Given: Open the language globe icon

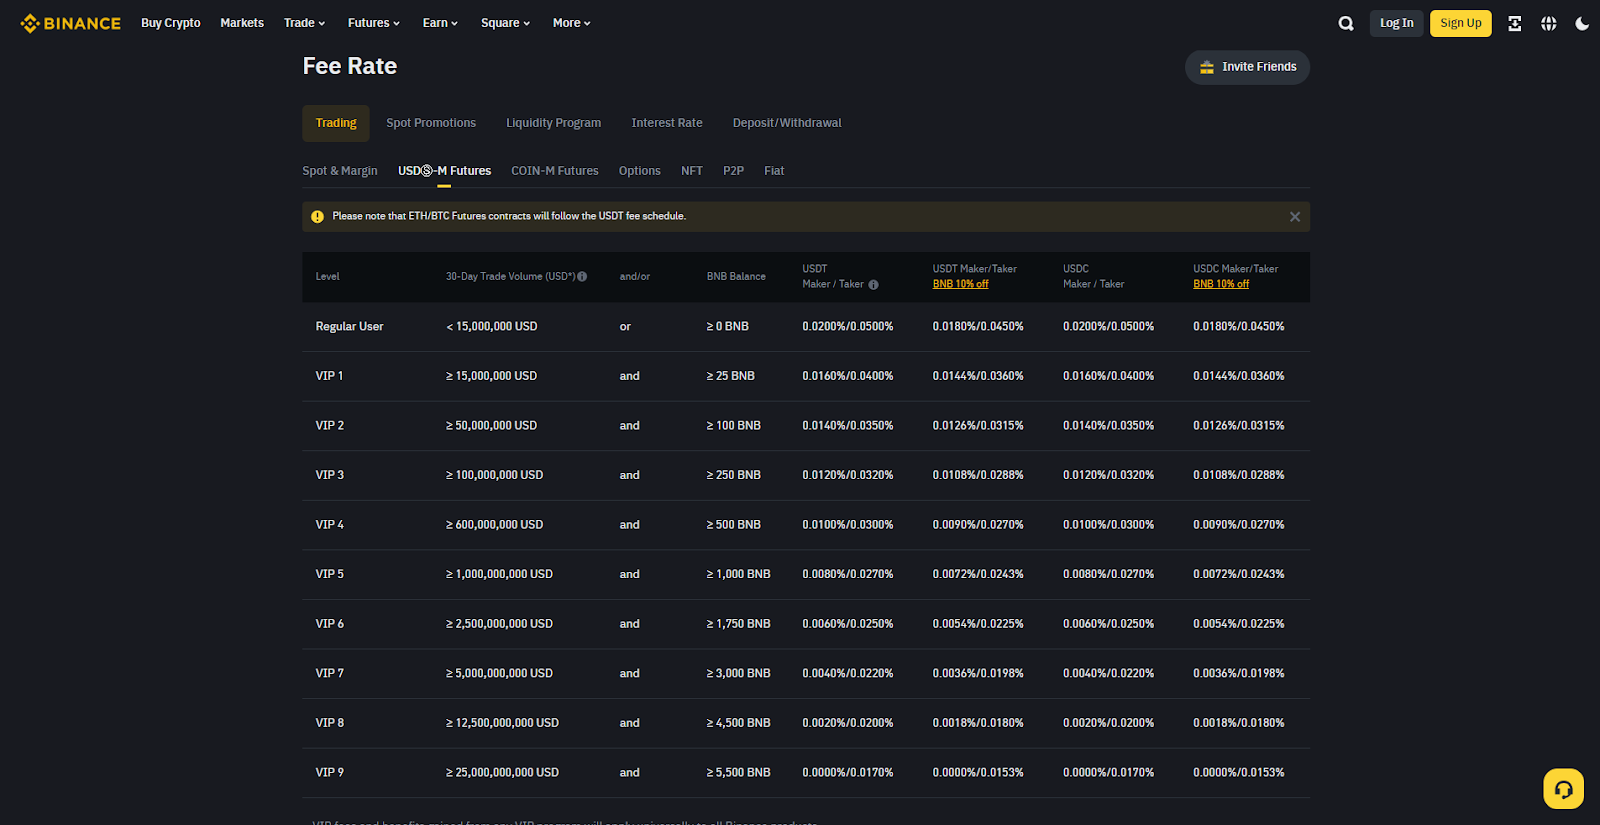Looking at the screenshot, I should 1549,23.
